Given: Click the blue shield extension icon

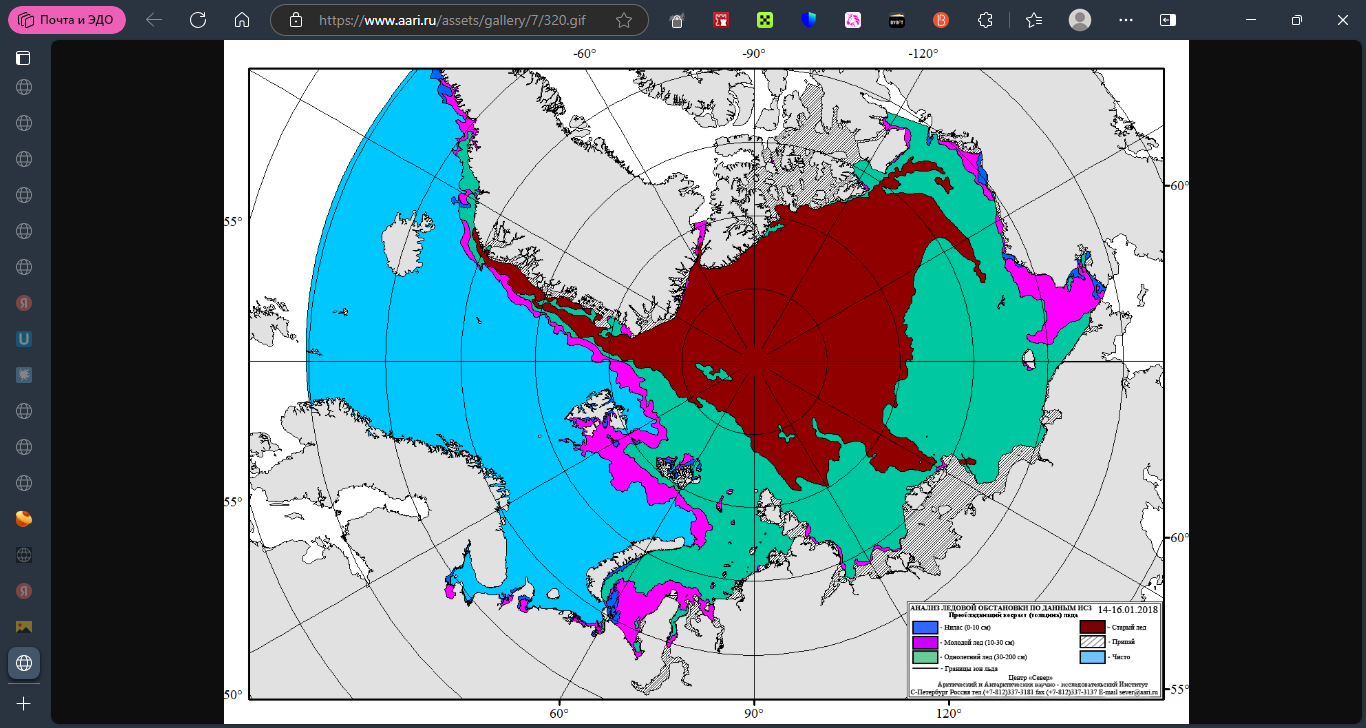Looking at the screenshot, I should 809,20.
